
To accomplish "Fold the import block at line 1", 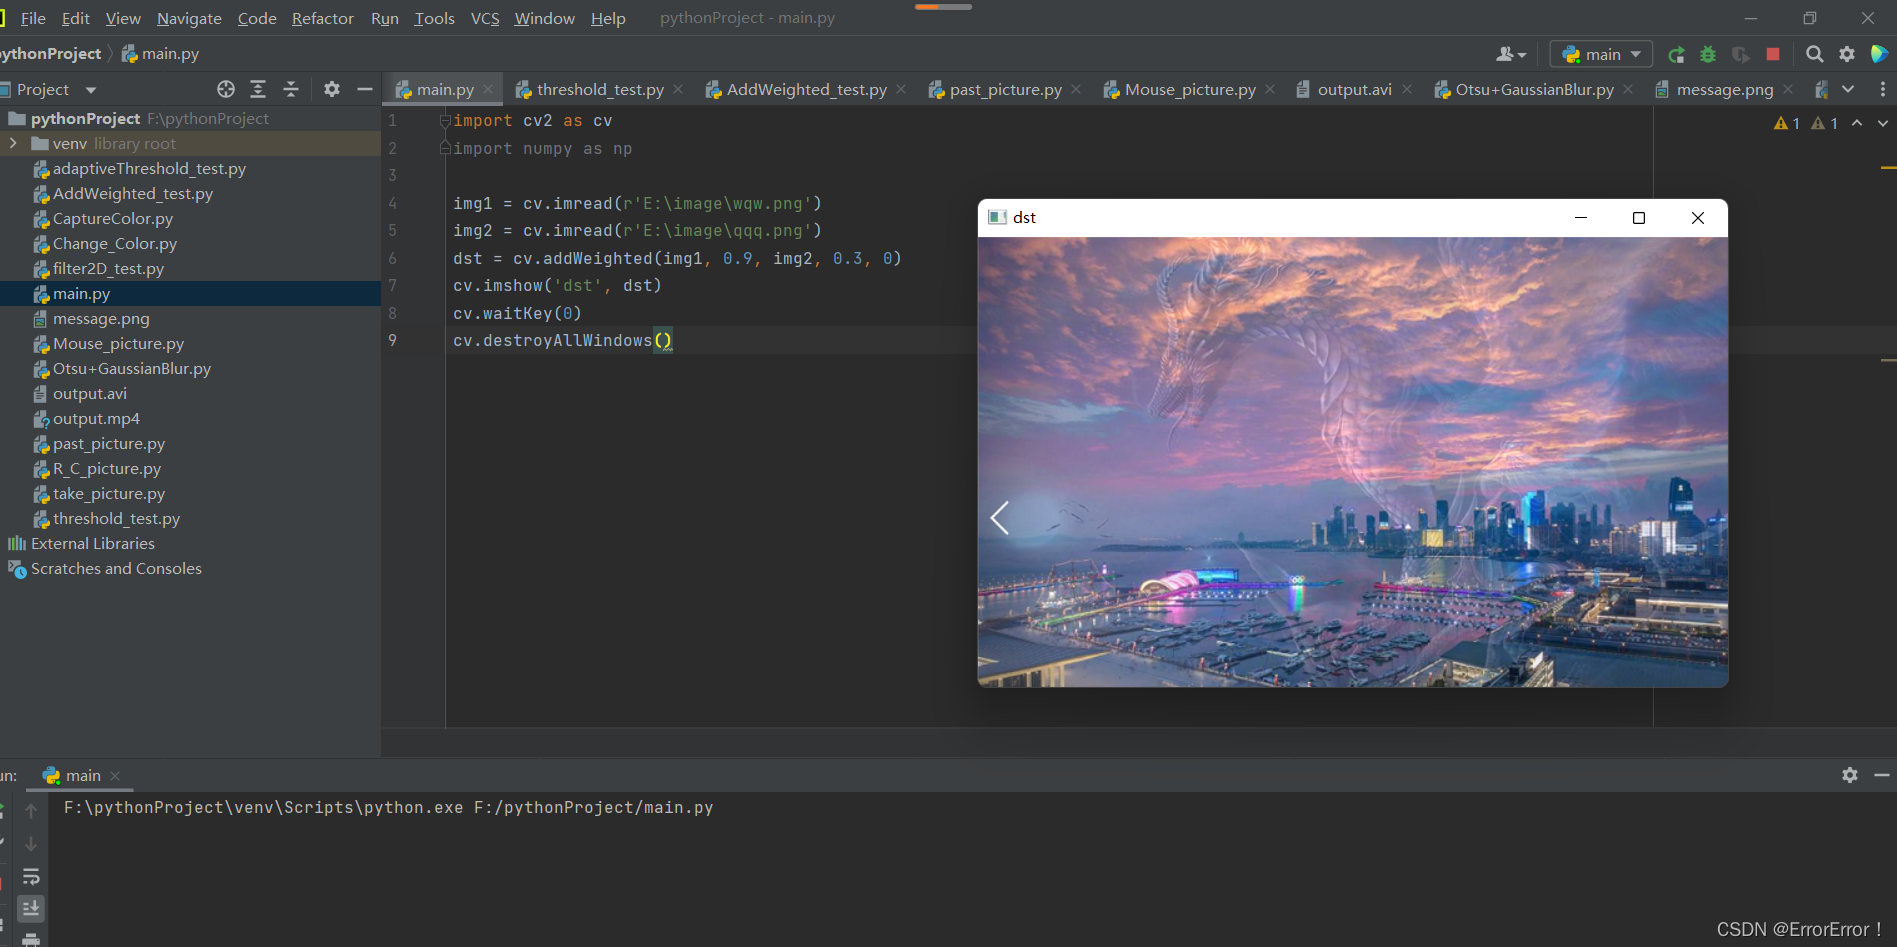I will 445,120.
